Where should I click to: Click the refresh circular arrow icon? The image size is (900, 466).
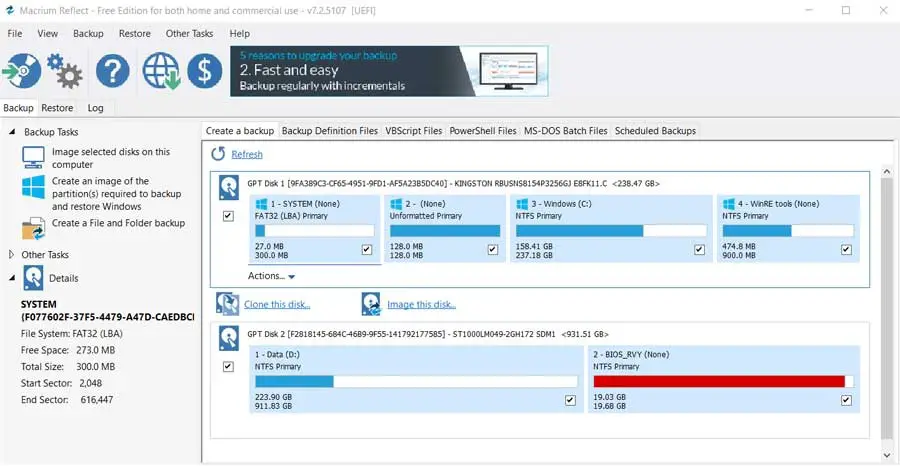[x=218, y=154]
